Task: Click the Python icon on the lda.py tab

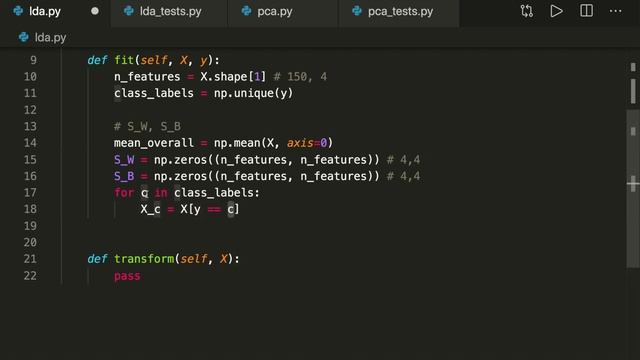Action: (x=18, y=11)
